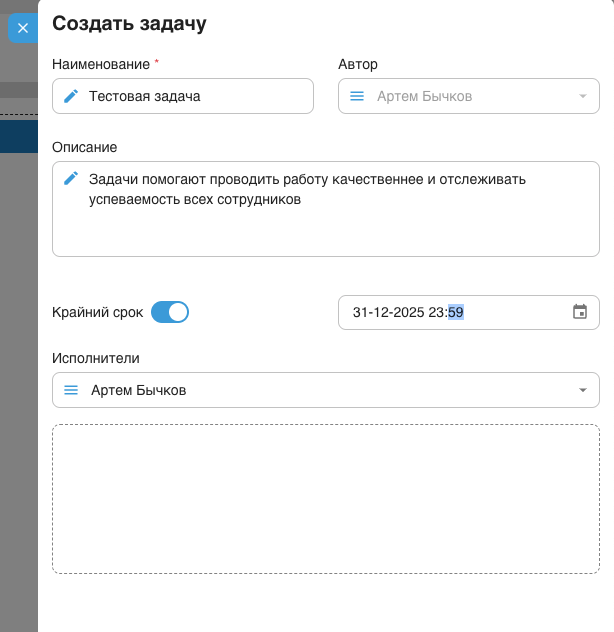This screenshot has width=614, height=632.
Task: Click the list icon in the Автор field
Action: pyautogui.click(x=357, y=96)
